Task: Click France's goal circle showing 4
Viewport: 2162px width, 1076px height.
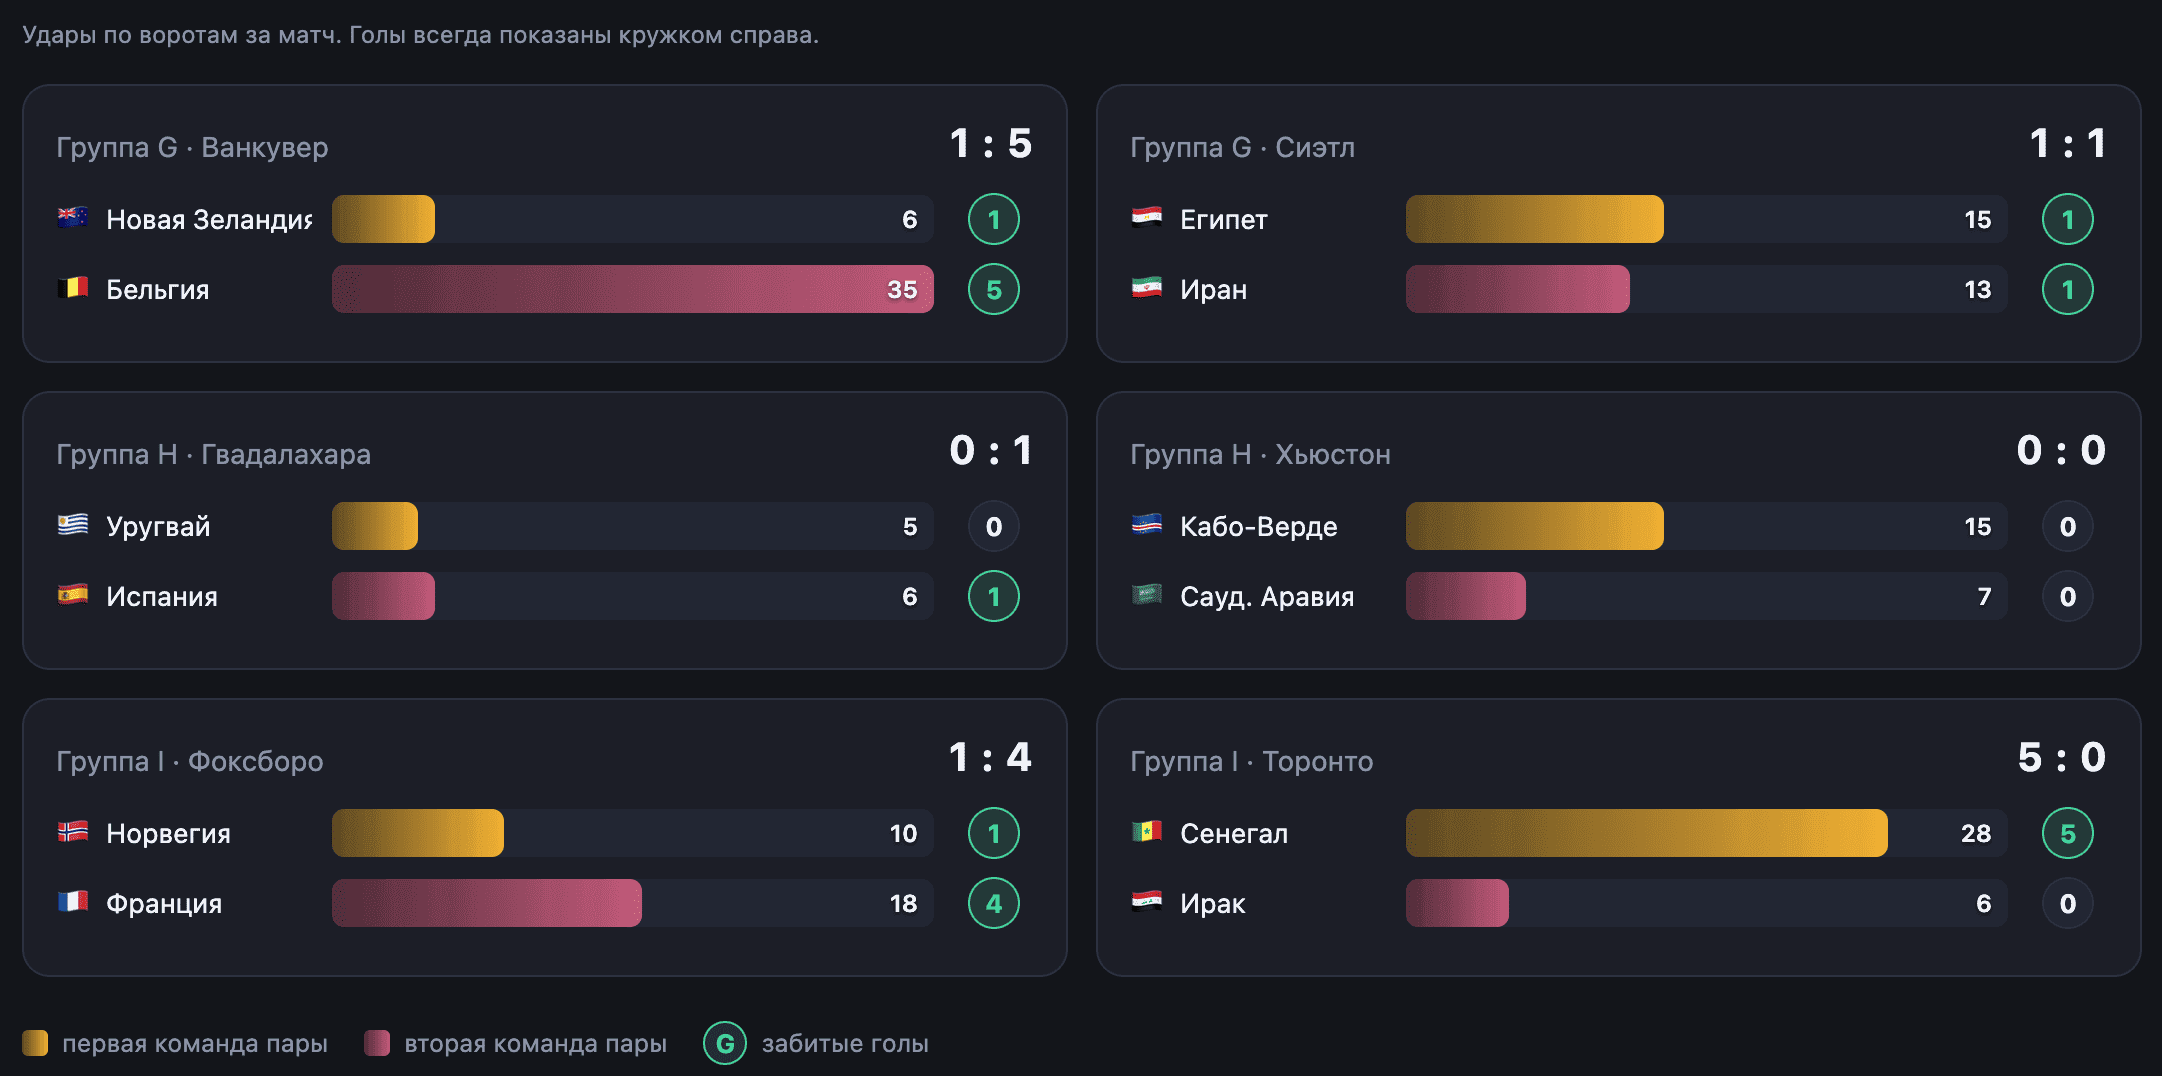Action: (x=994, y=903)
